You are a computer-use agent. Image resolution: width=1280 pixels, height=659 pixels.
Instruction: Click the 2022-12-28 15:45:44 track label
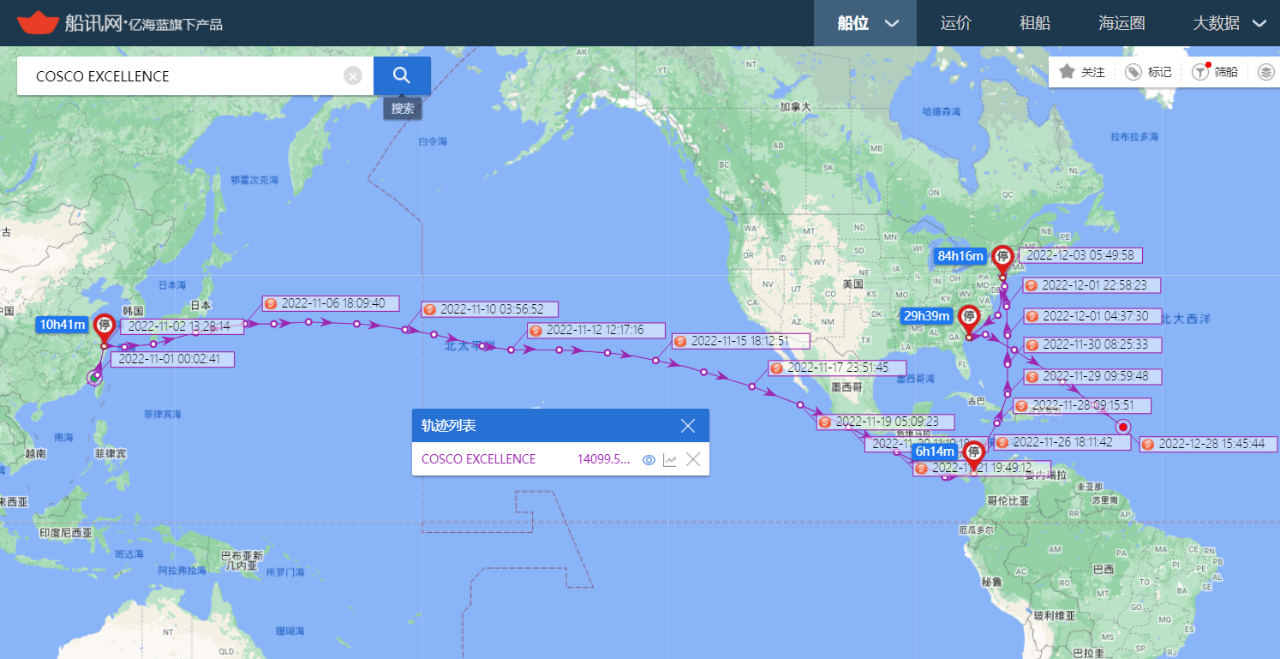pos(1206,444)
